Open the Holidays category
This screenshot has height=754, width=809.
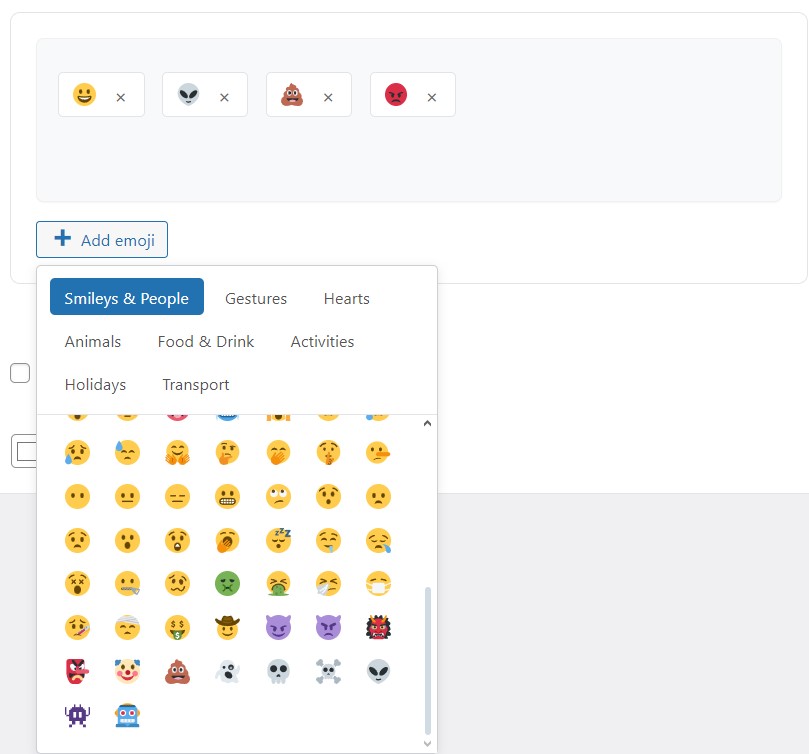pos(95,384)
